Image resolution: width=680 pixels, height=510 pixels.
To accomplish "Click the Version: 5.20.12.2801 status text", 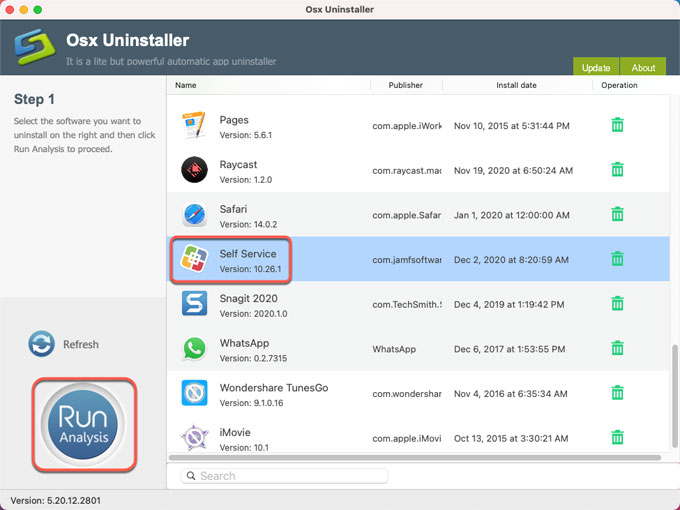I will (x=56, y=500).
